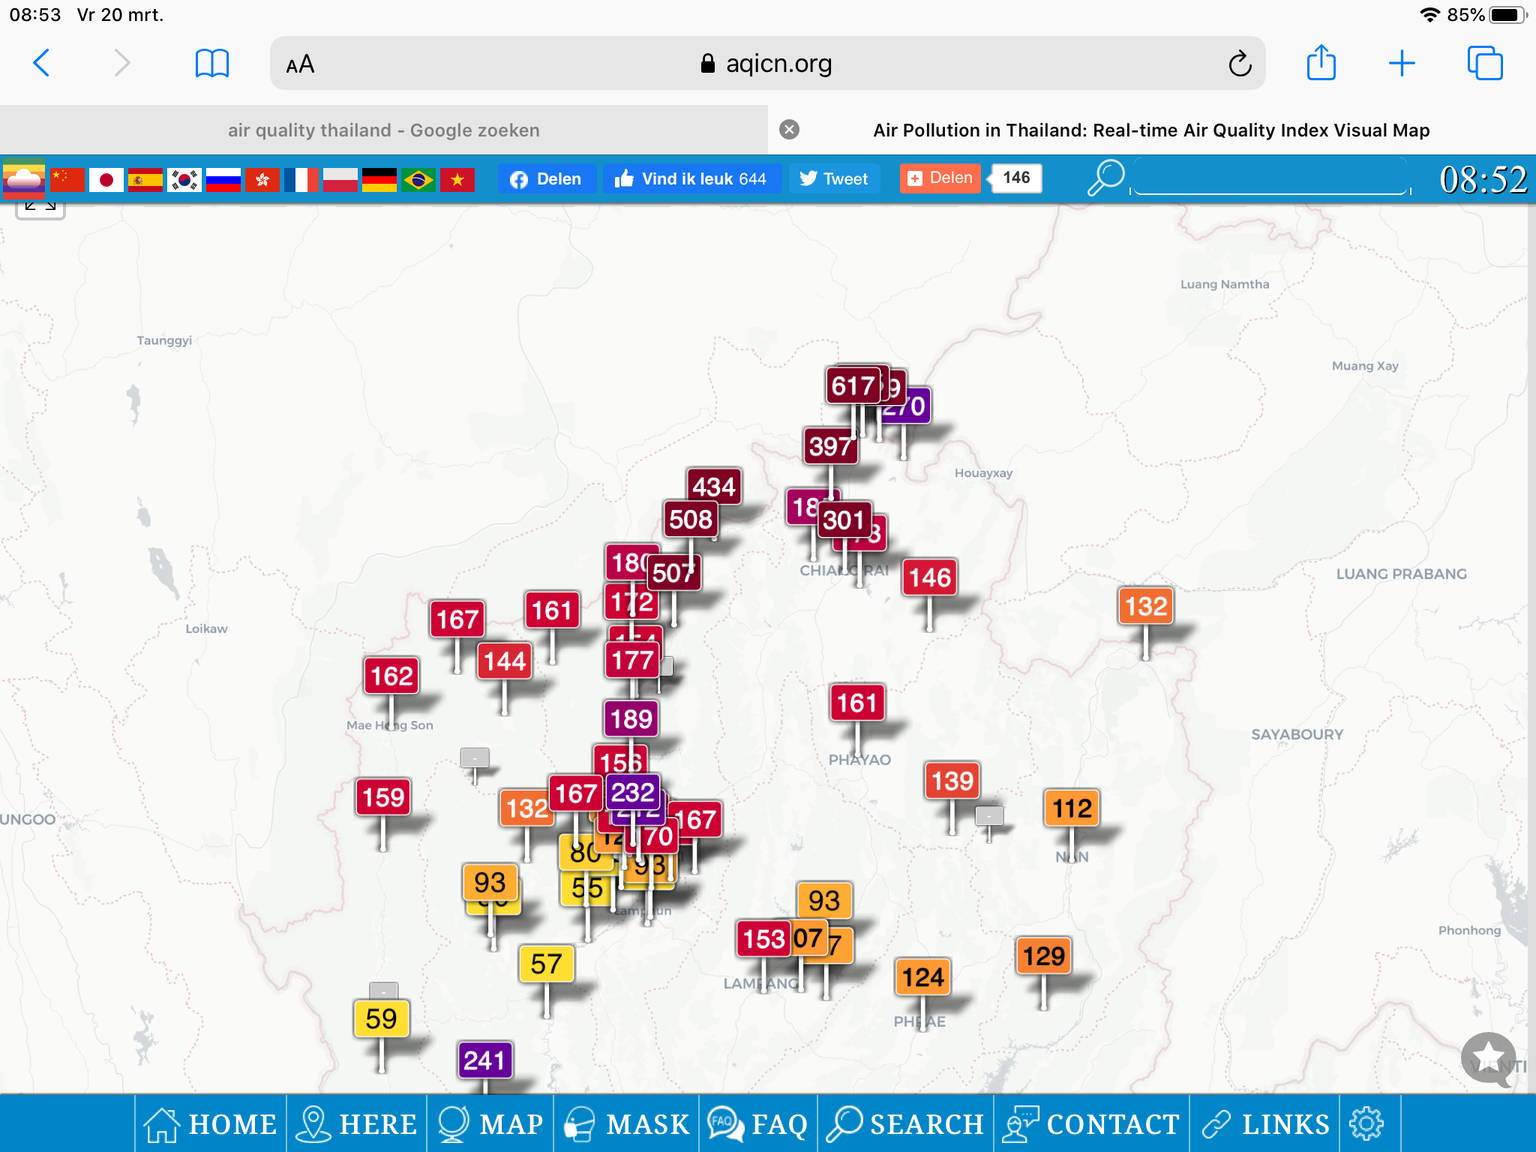The image size is (1536, 1152).
Task: Open settings with the gear icon
Action: [x=1367, y=1124]
